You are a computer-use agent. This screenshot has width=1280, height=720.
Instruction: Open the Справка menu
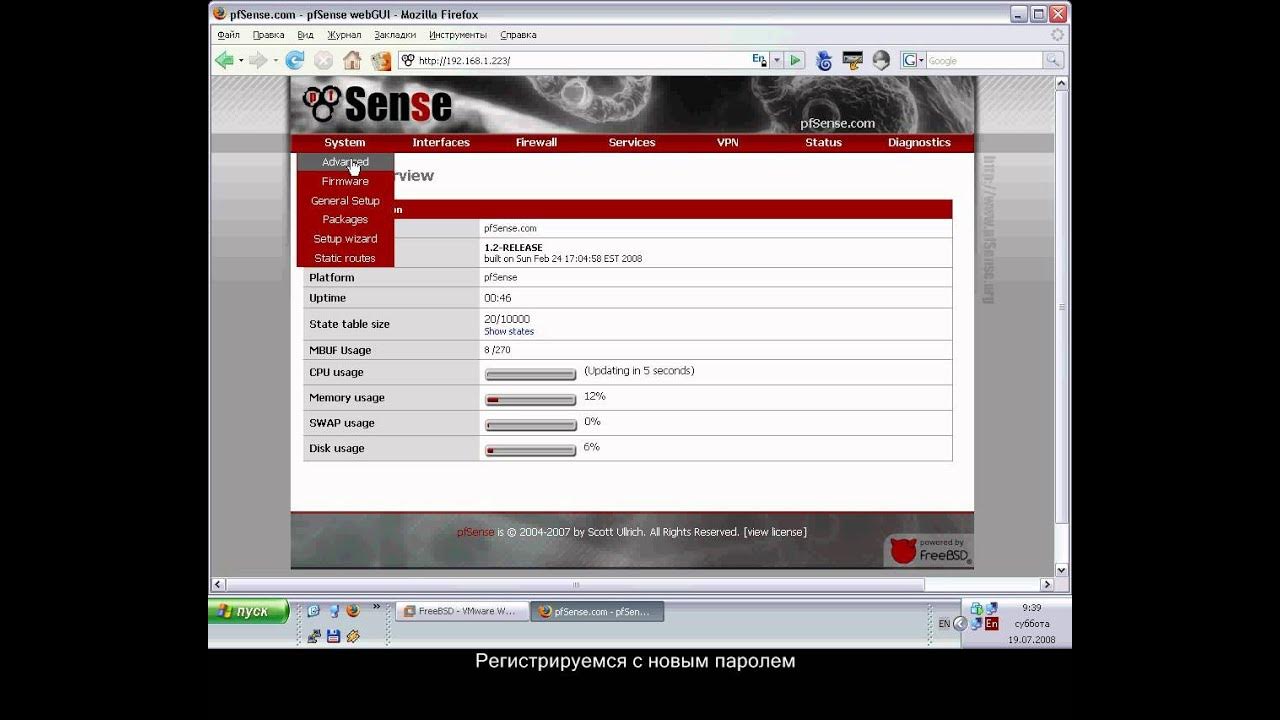(x=518, y=35)
